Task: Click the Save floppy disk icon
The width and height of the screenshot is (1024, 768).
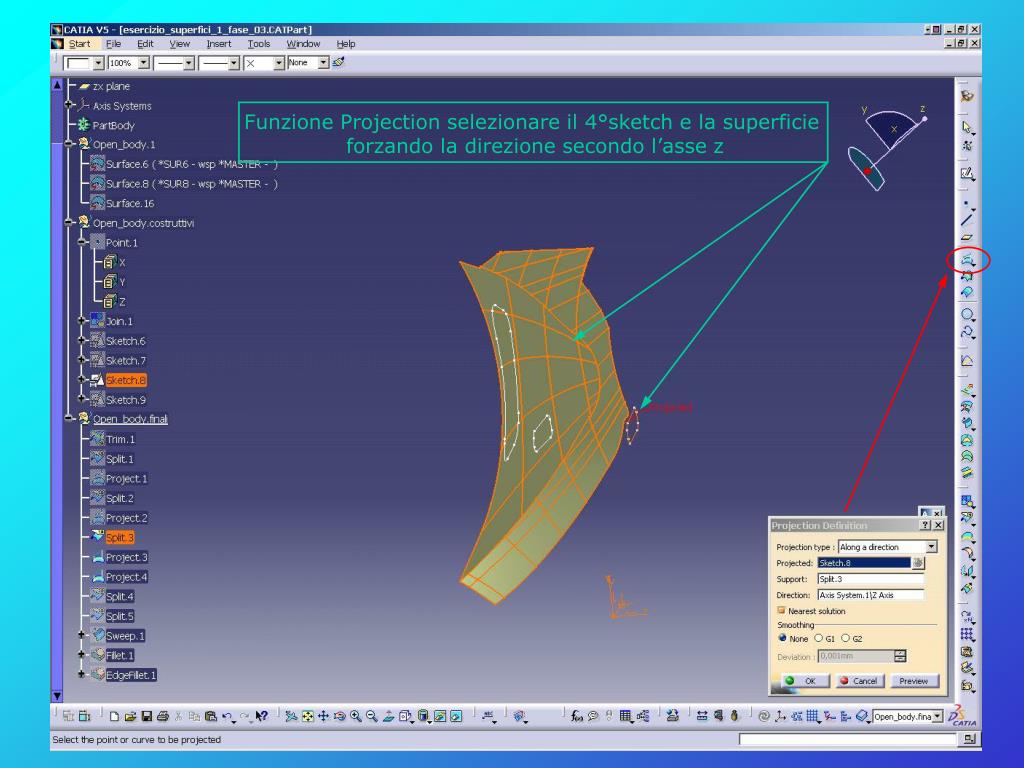Action: click(146, 716)
